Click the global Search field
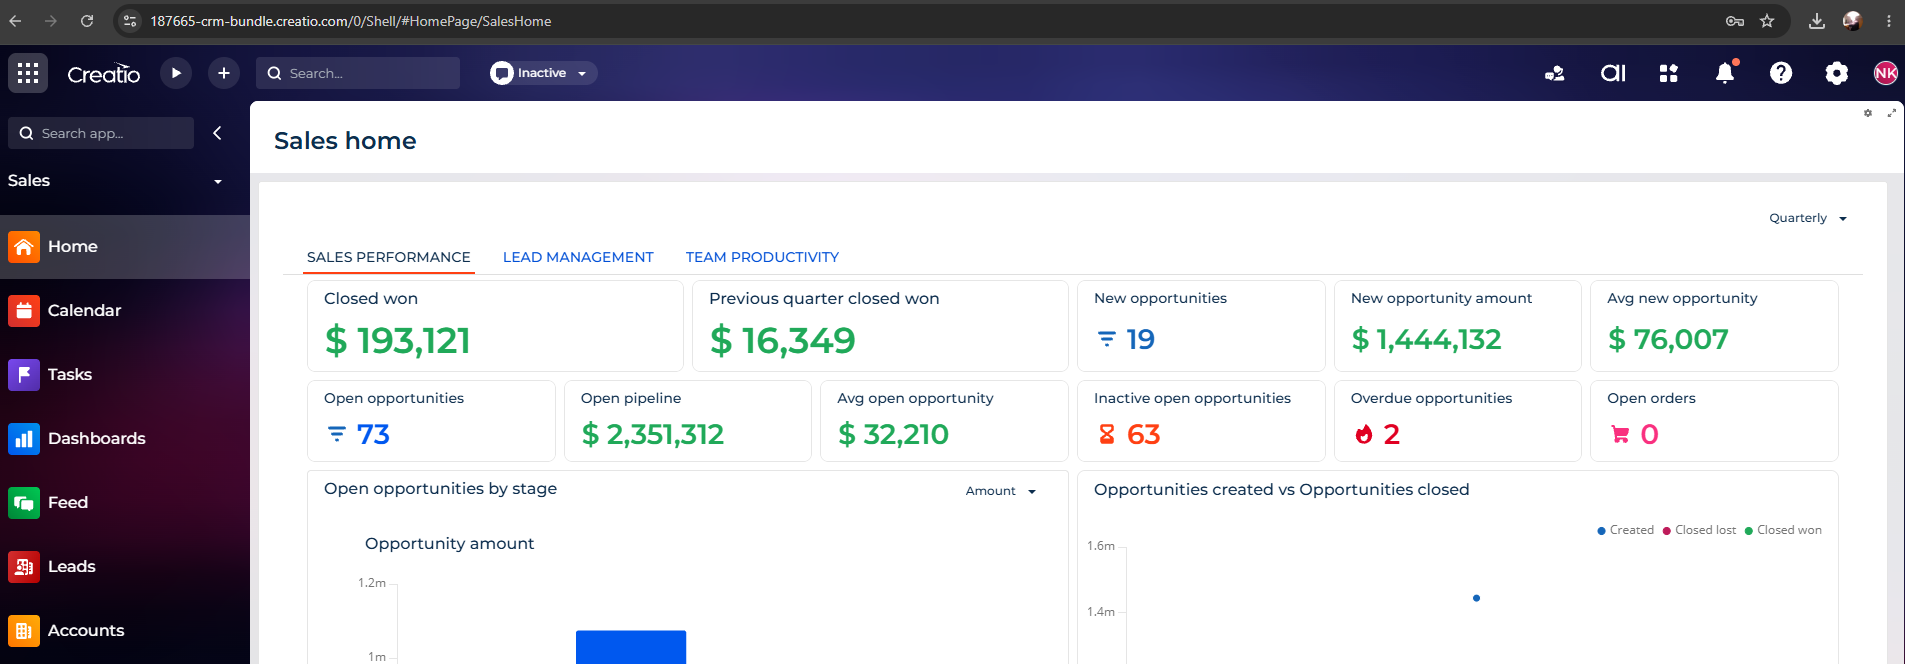This screenshot has height=664, width=1905. 358,73
